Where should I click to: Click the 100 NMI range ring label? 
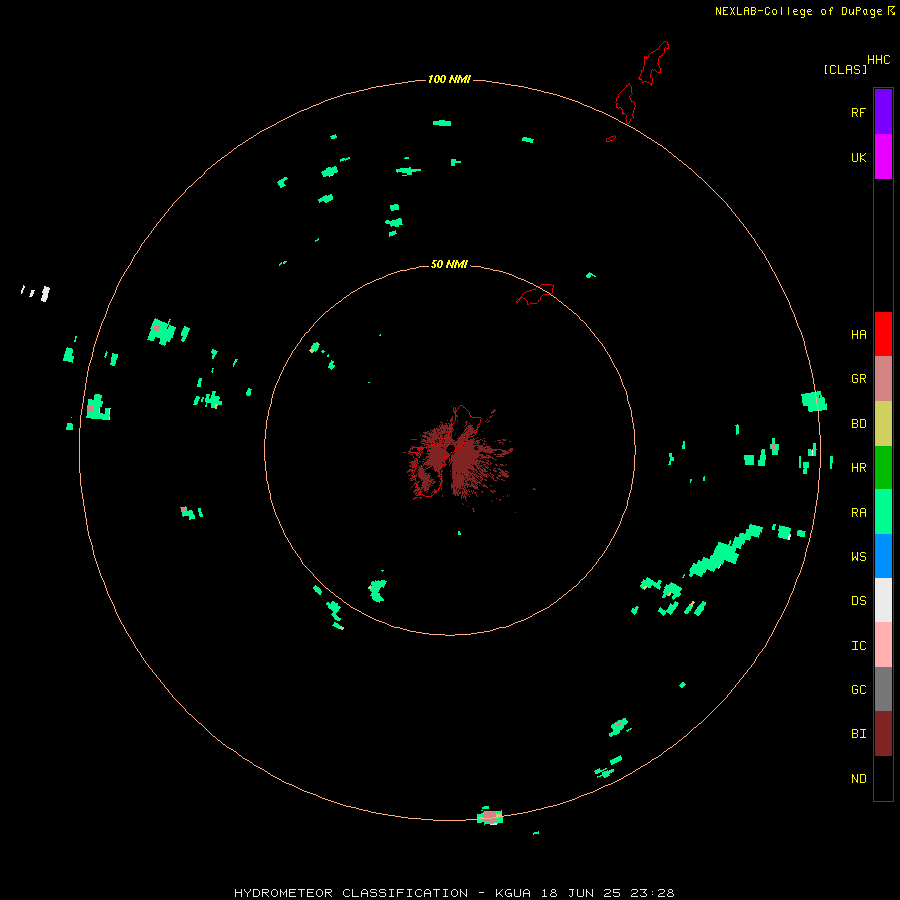[449, 79]
